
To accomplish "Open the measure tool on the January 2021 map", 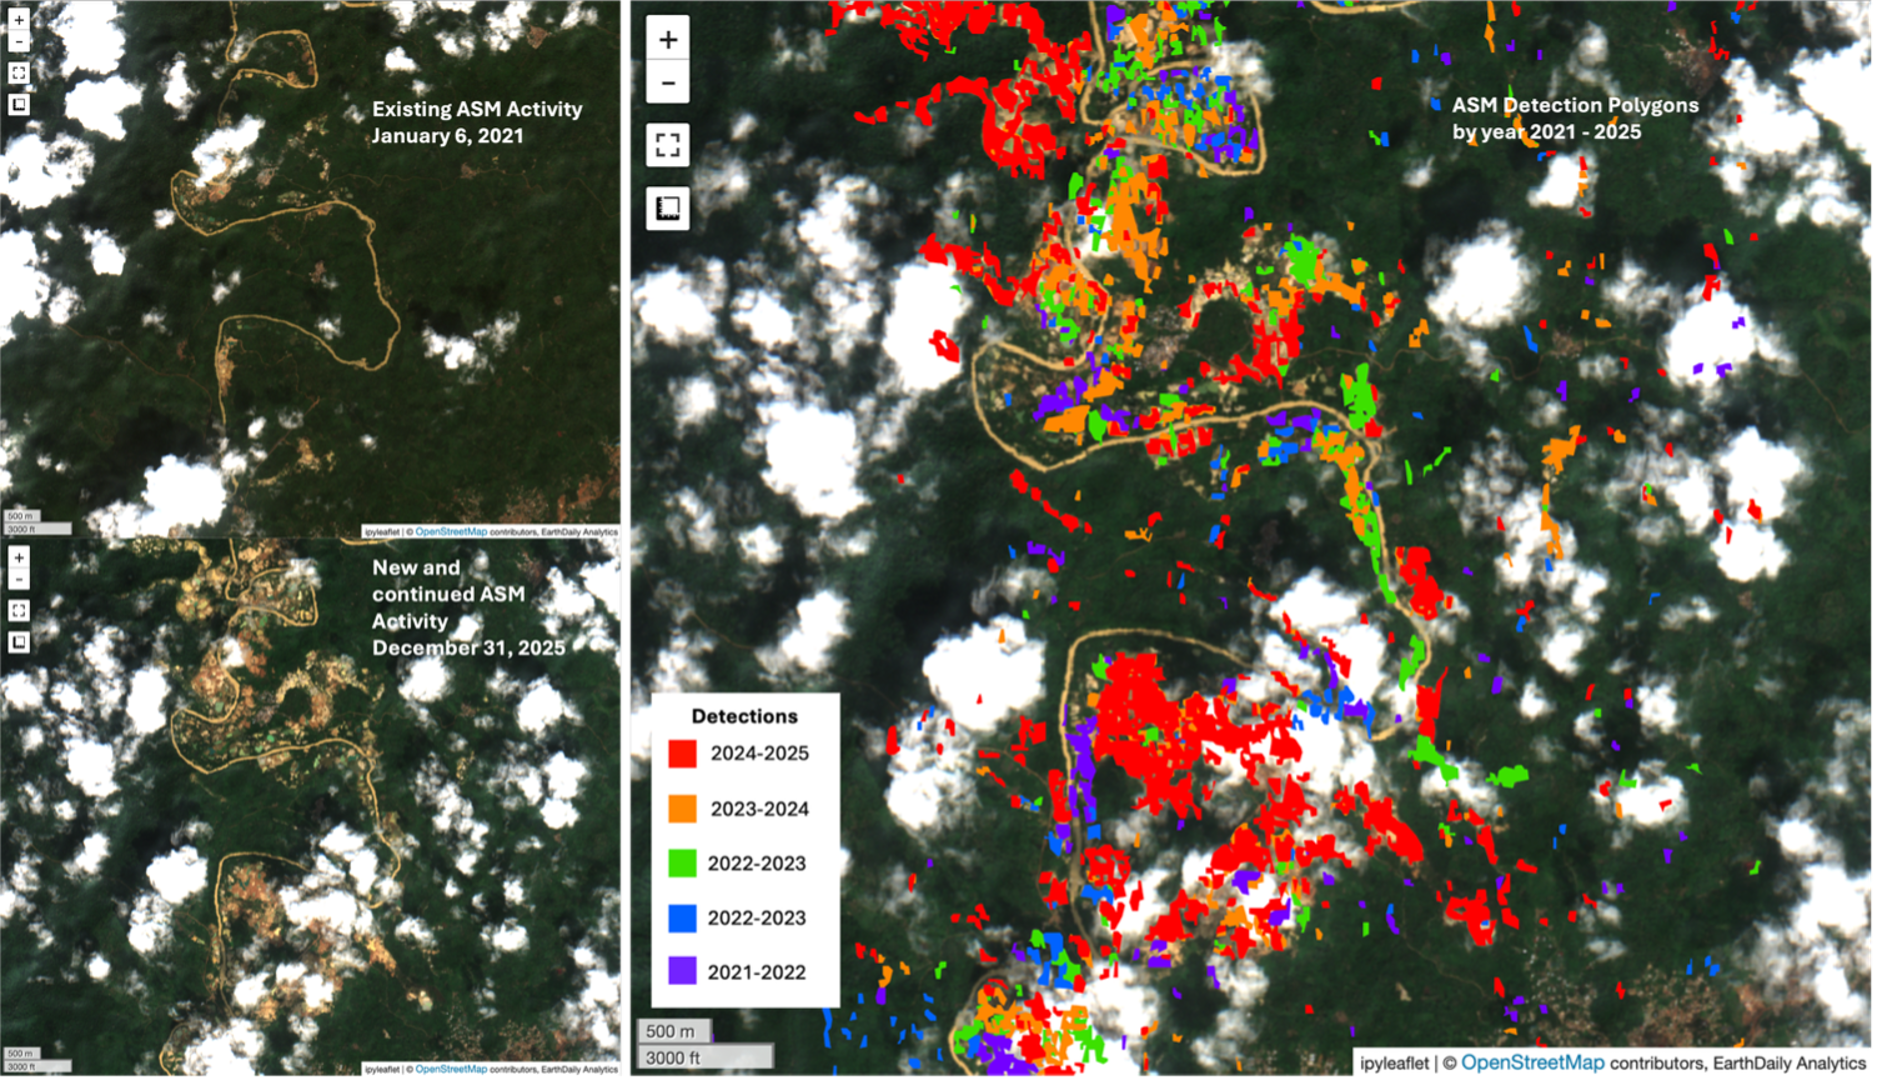I will [x=19, y=104].
